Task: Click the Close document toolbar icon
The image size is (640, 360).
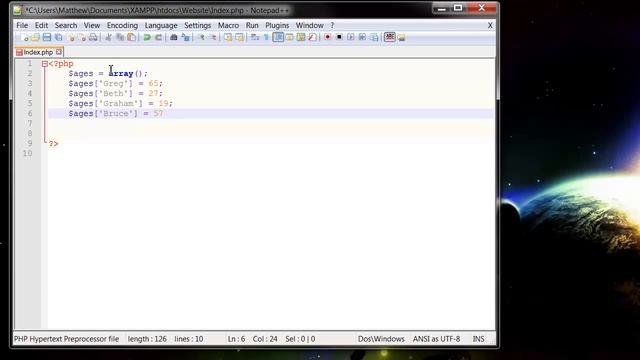Action: tap(71, 38)
